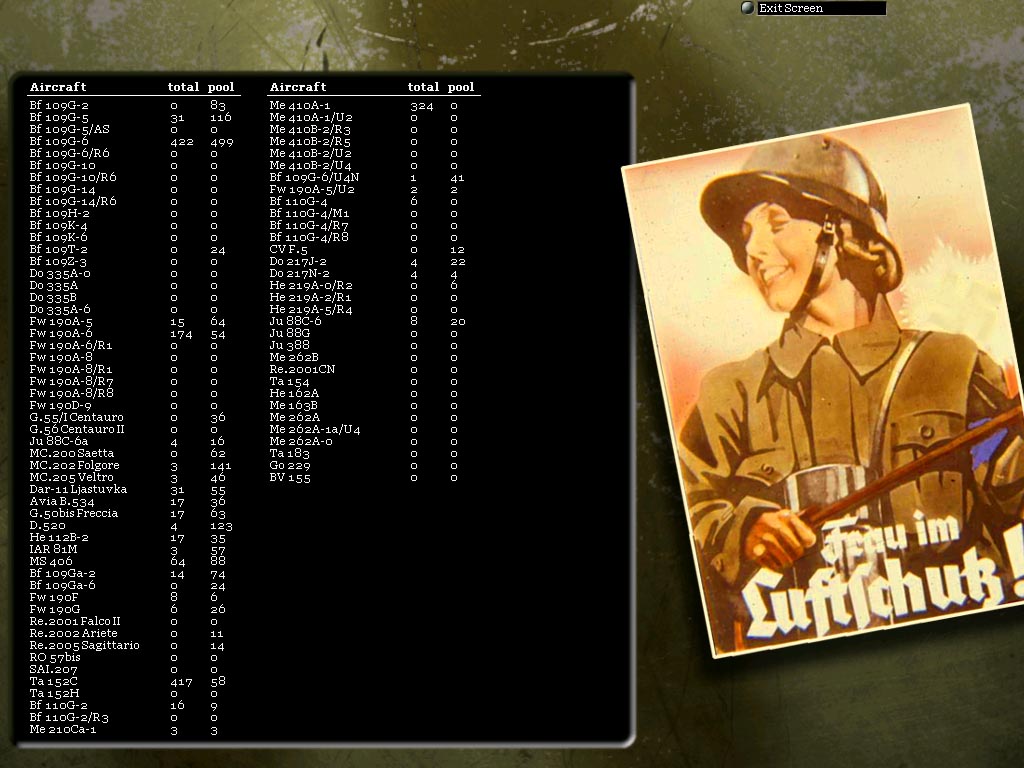Select the BV 155 aircraft row
The width and height of the screenshot is (1024, 768).
click(x=373, y=477)
